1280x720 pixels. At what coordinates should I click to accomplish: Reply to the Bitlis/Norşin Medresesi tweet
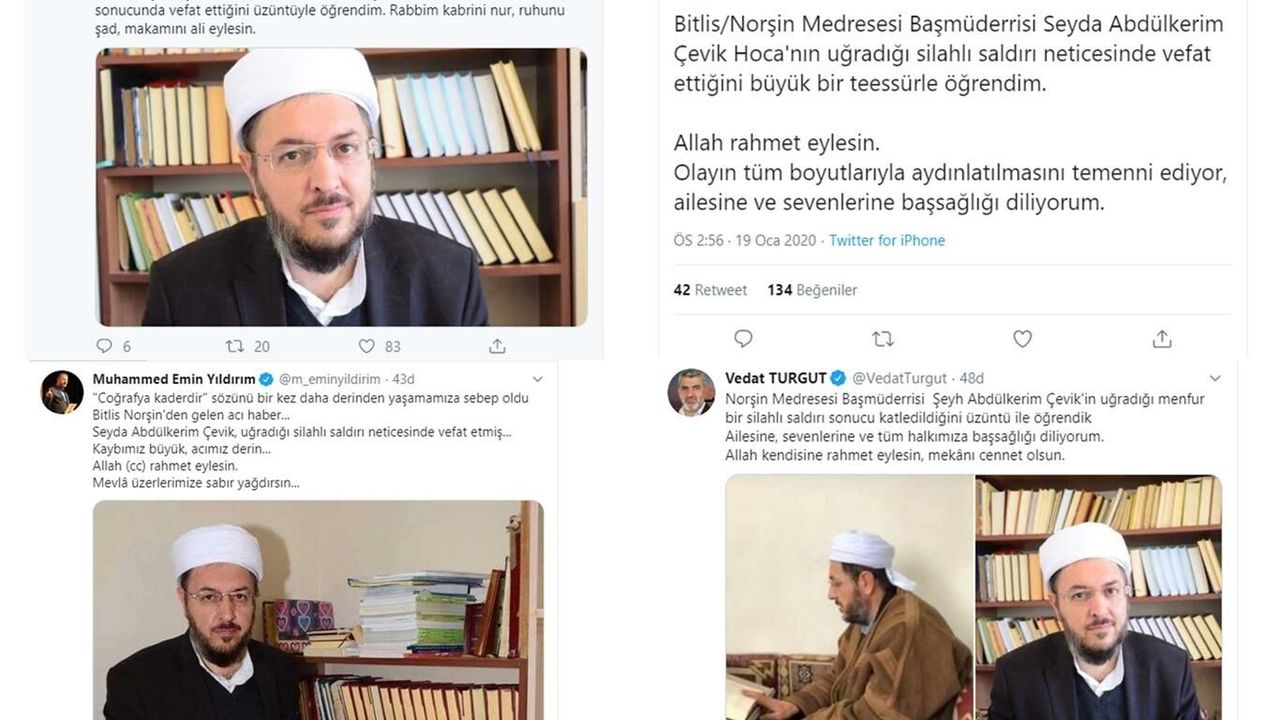tap(743, 339)
